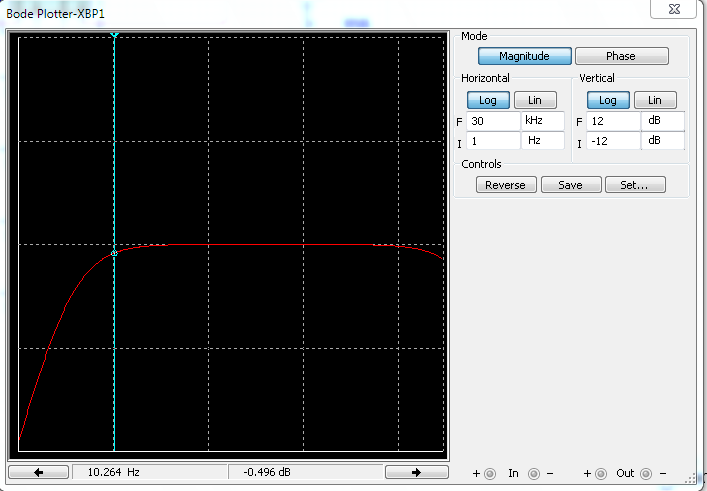Open the Hz unit selector for initial frequency
Viewport: 707px width, 491px height.
542,141
